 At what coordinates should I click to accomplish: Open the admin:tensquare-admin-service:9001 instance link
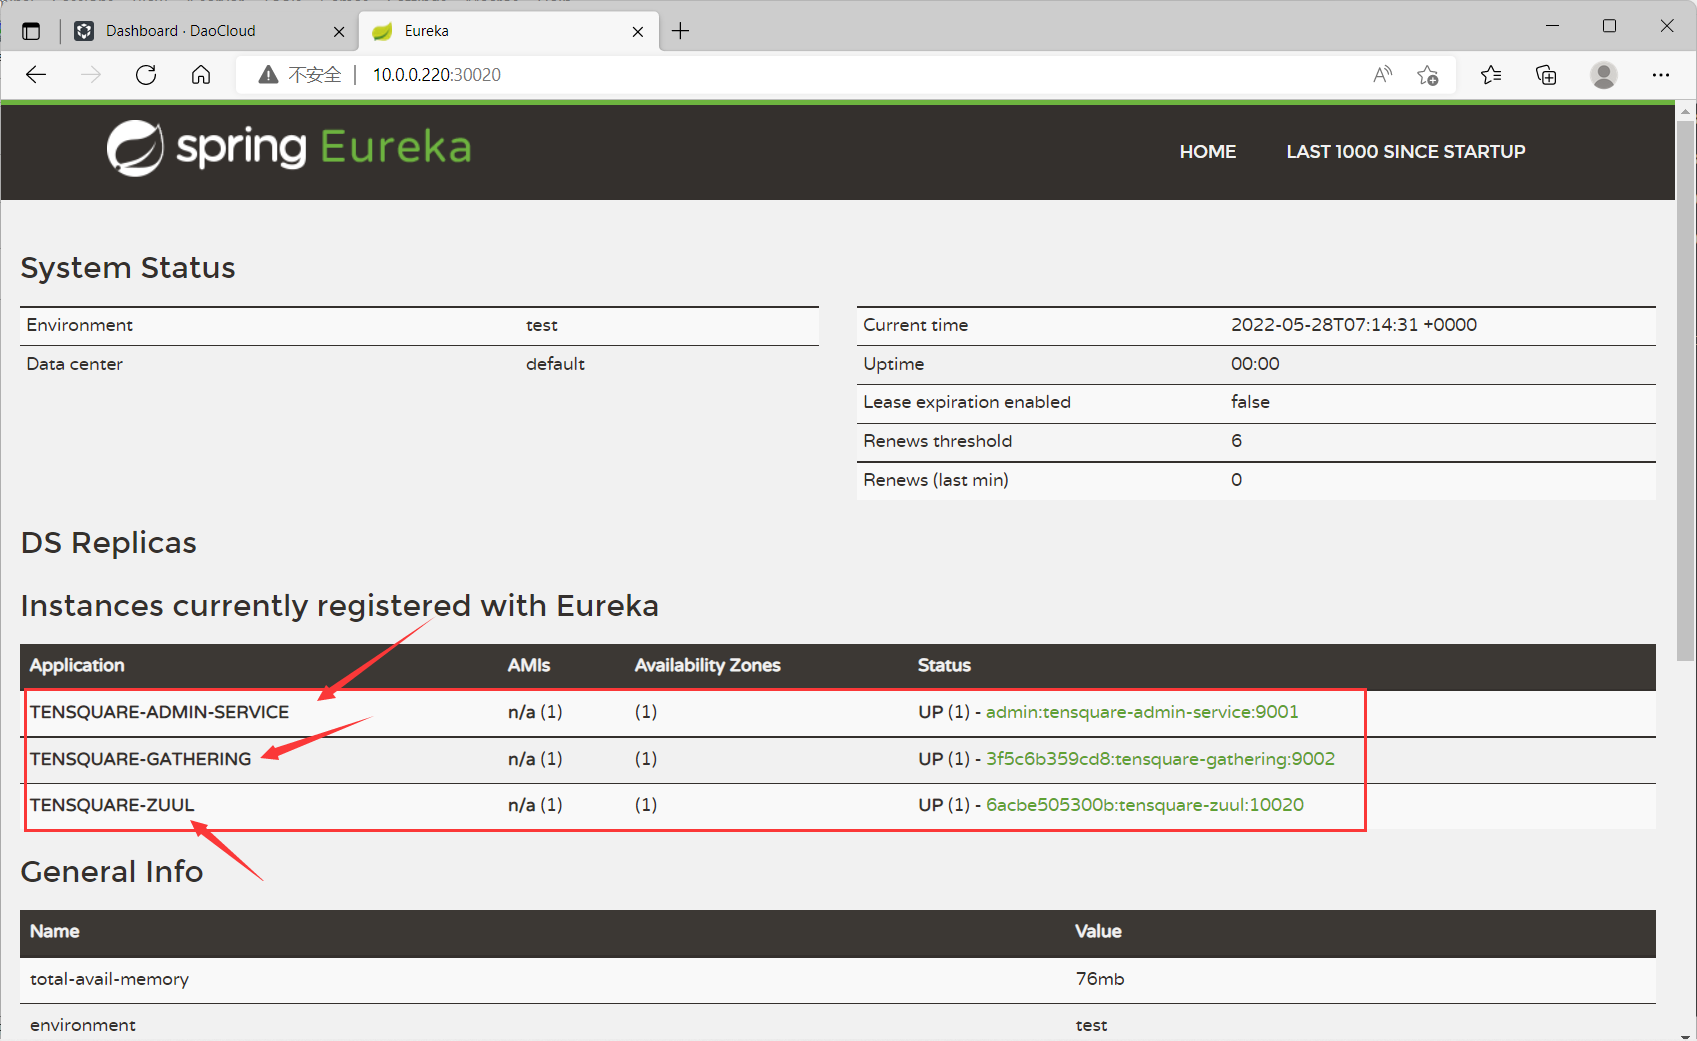coord(1142,712)
